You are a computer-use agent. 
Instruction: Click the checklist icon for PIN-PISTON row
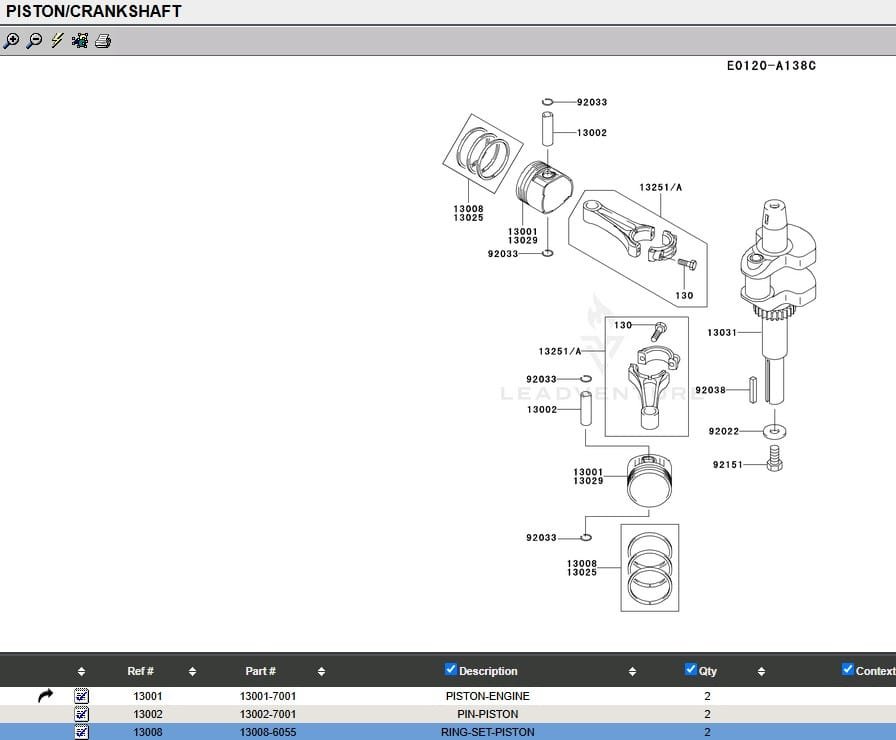coord(82,714)
